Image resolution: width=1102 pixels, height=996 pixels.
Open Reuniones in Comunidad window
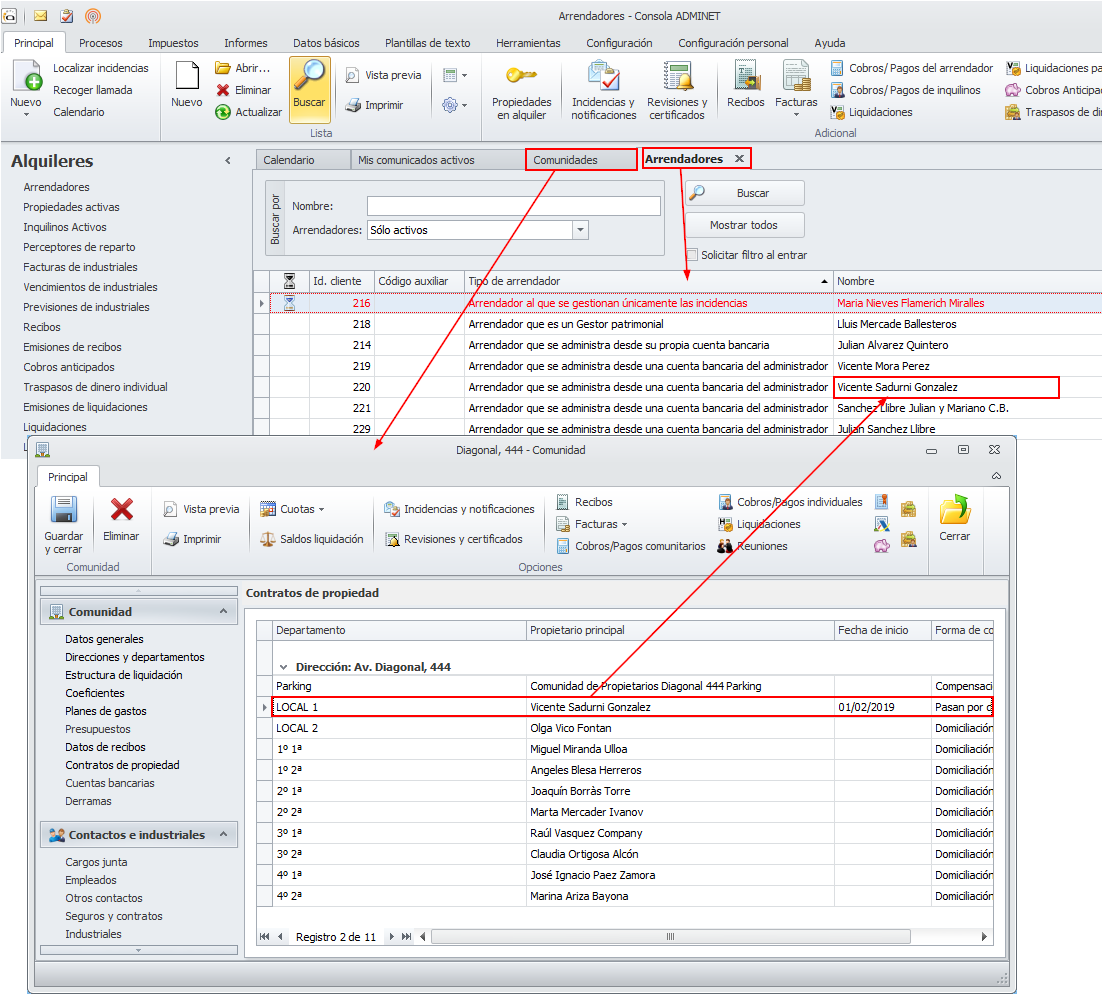[753, 546]
